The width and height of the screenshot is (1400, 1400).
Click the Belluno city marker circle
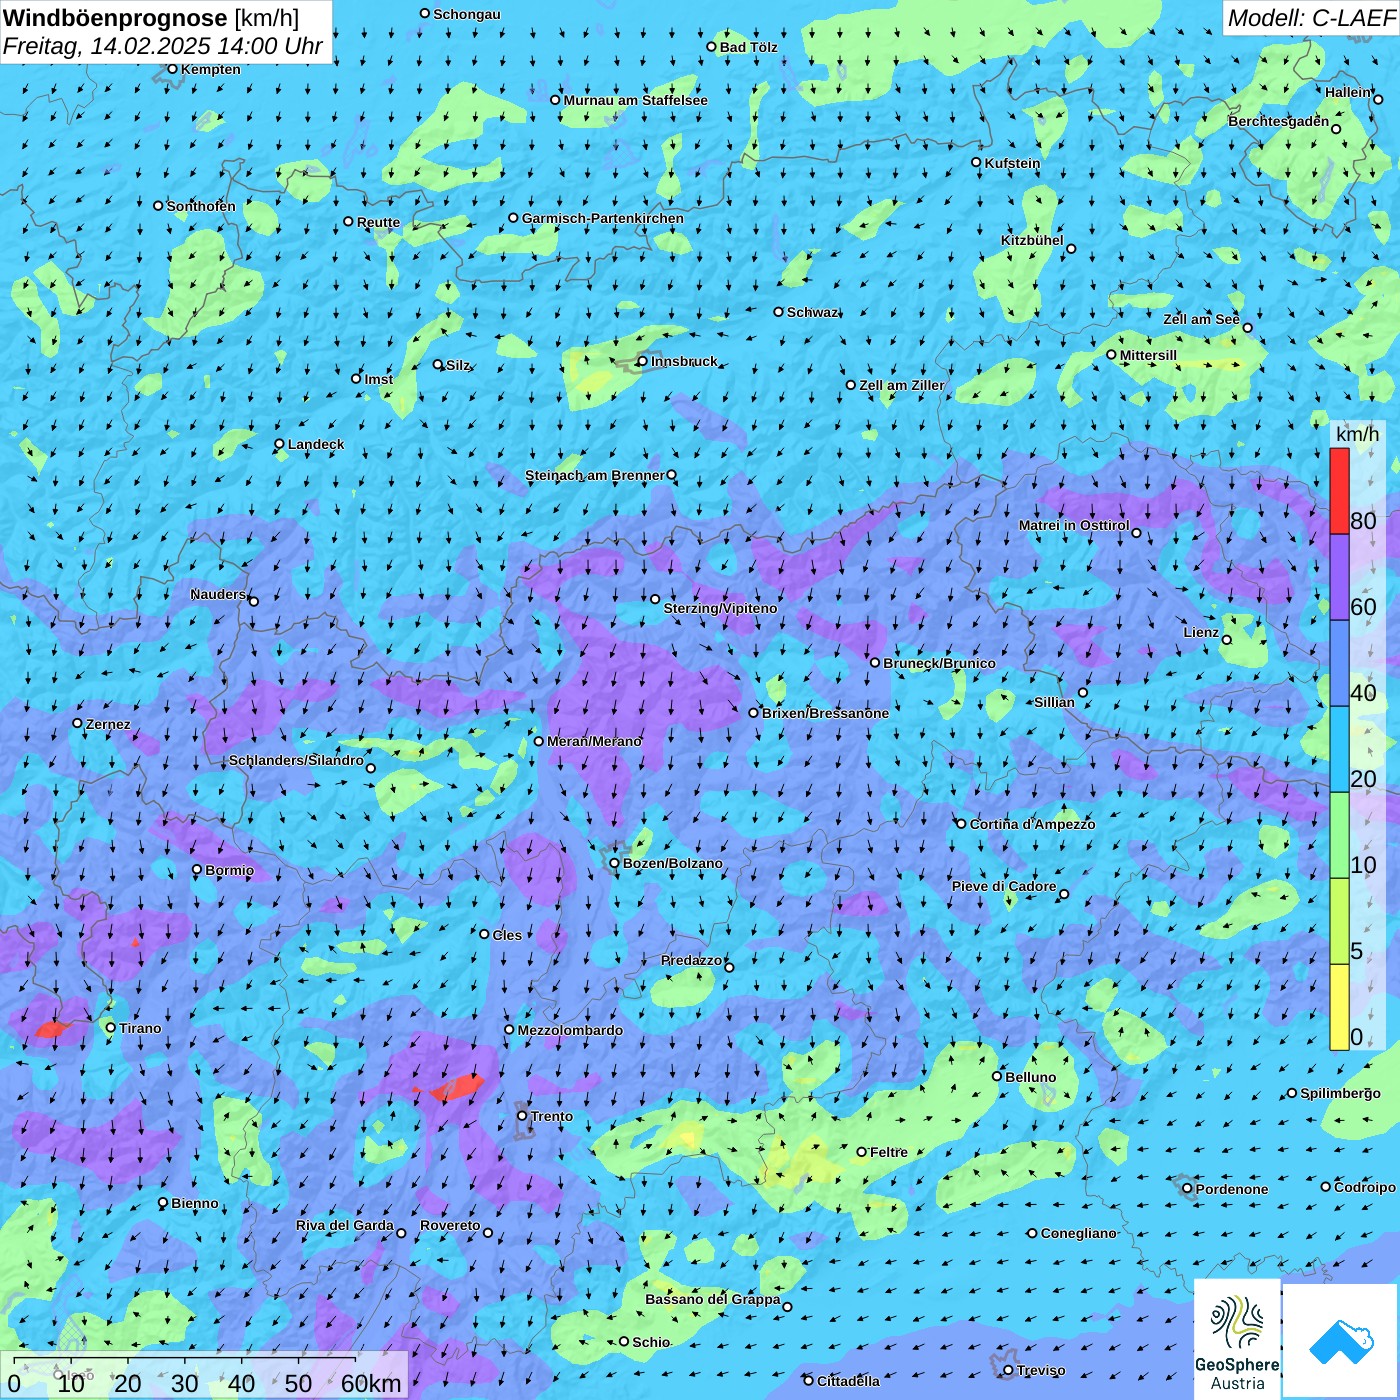point(997,1076)
